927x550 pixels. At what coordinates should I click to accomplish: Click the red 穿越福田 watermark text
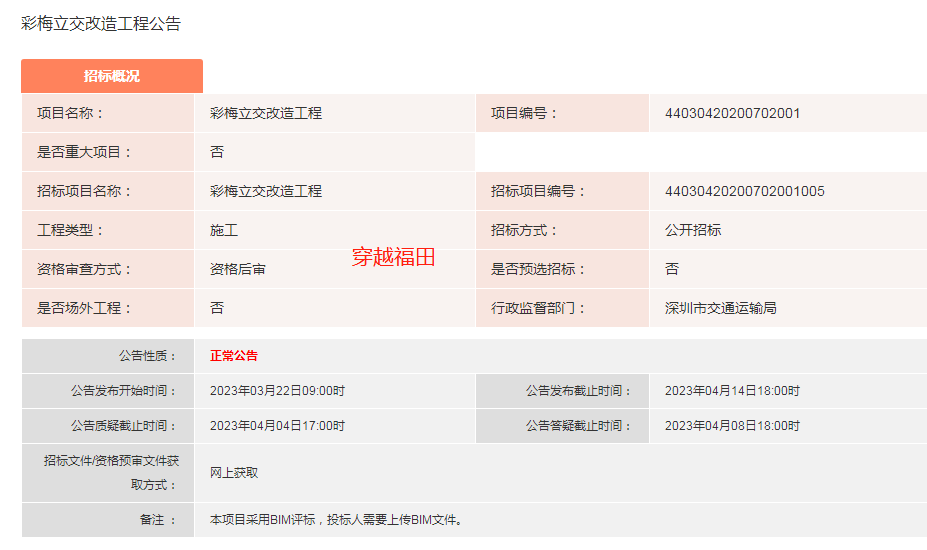pos(393,257)
